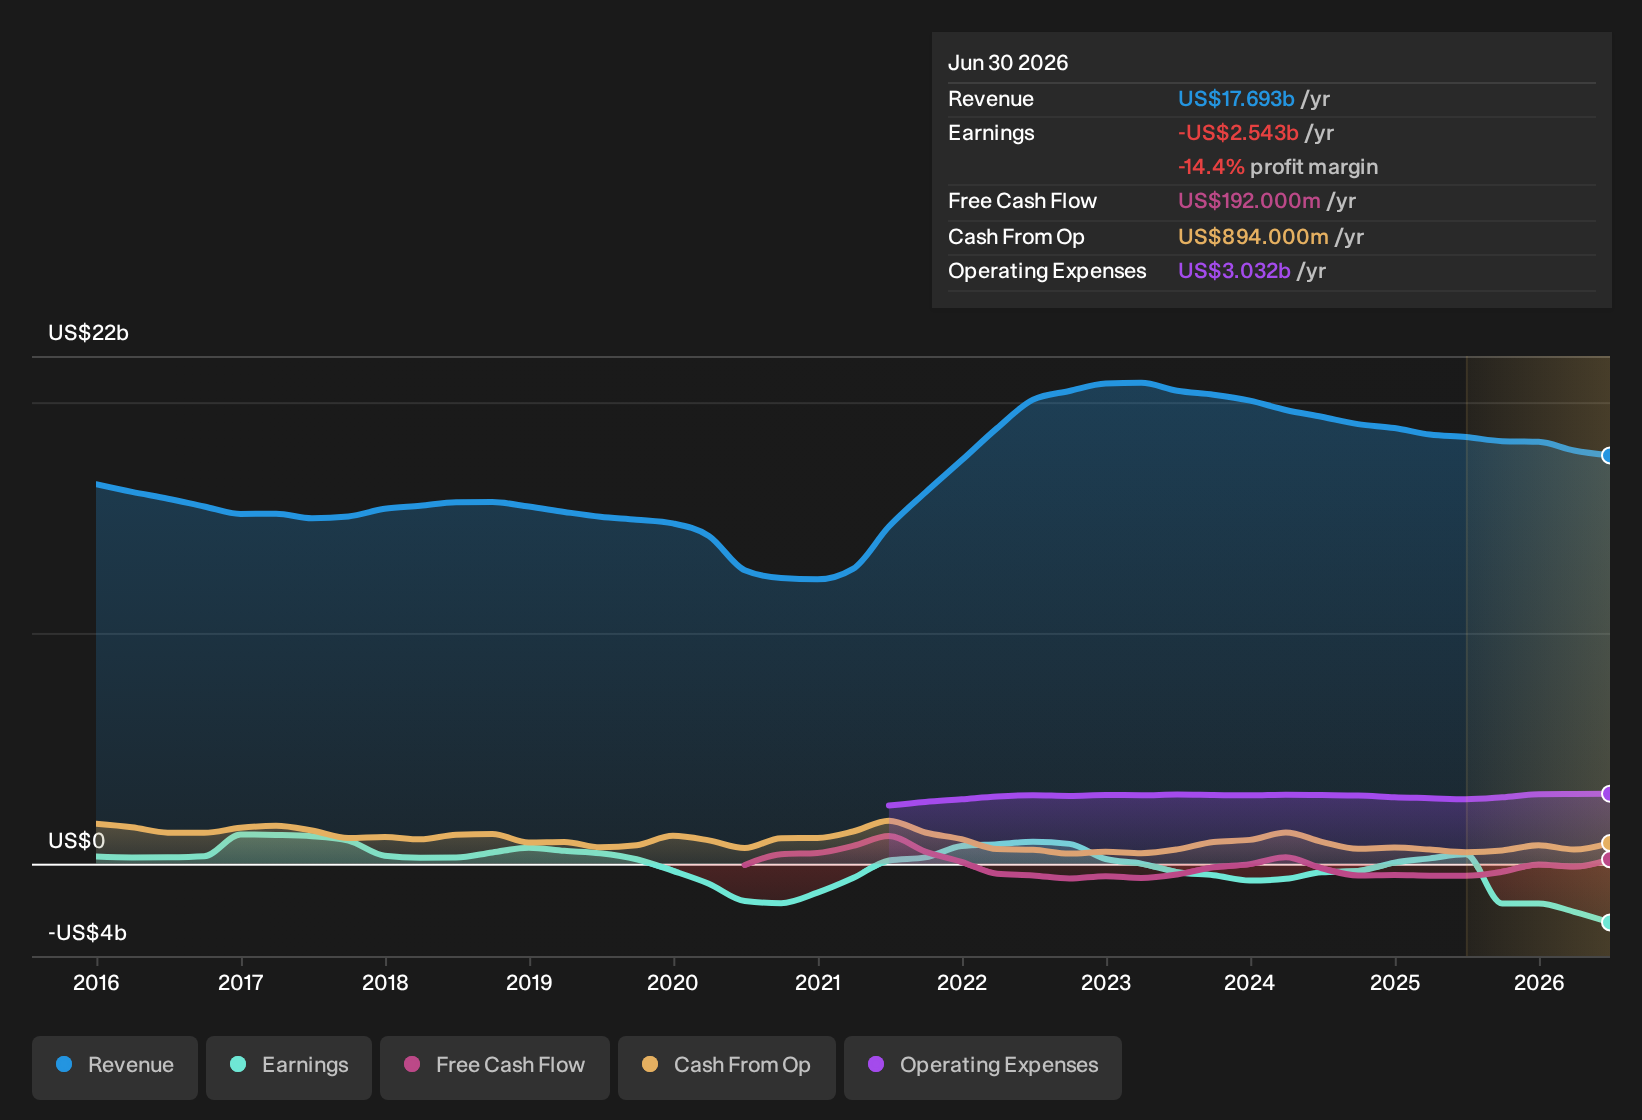This screenshot has width=1642, height=1120.
Task: Click the US$894.000m cash from op value
Action: tap(1253, 237)
